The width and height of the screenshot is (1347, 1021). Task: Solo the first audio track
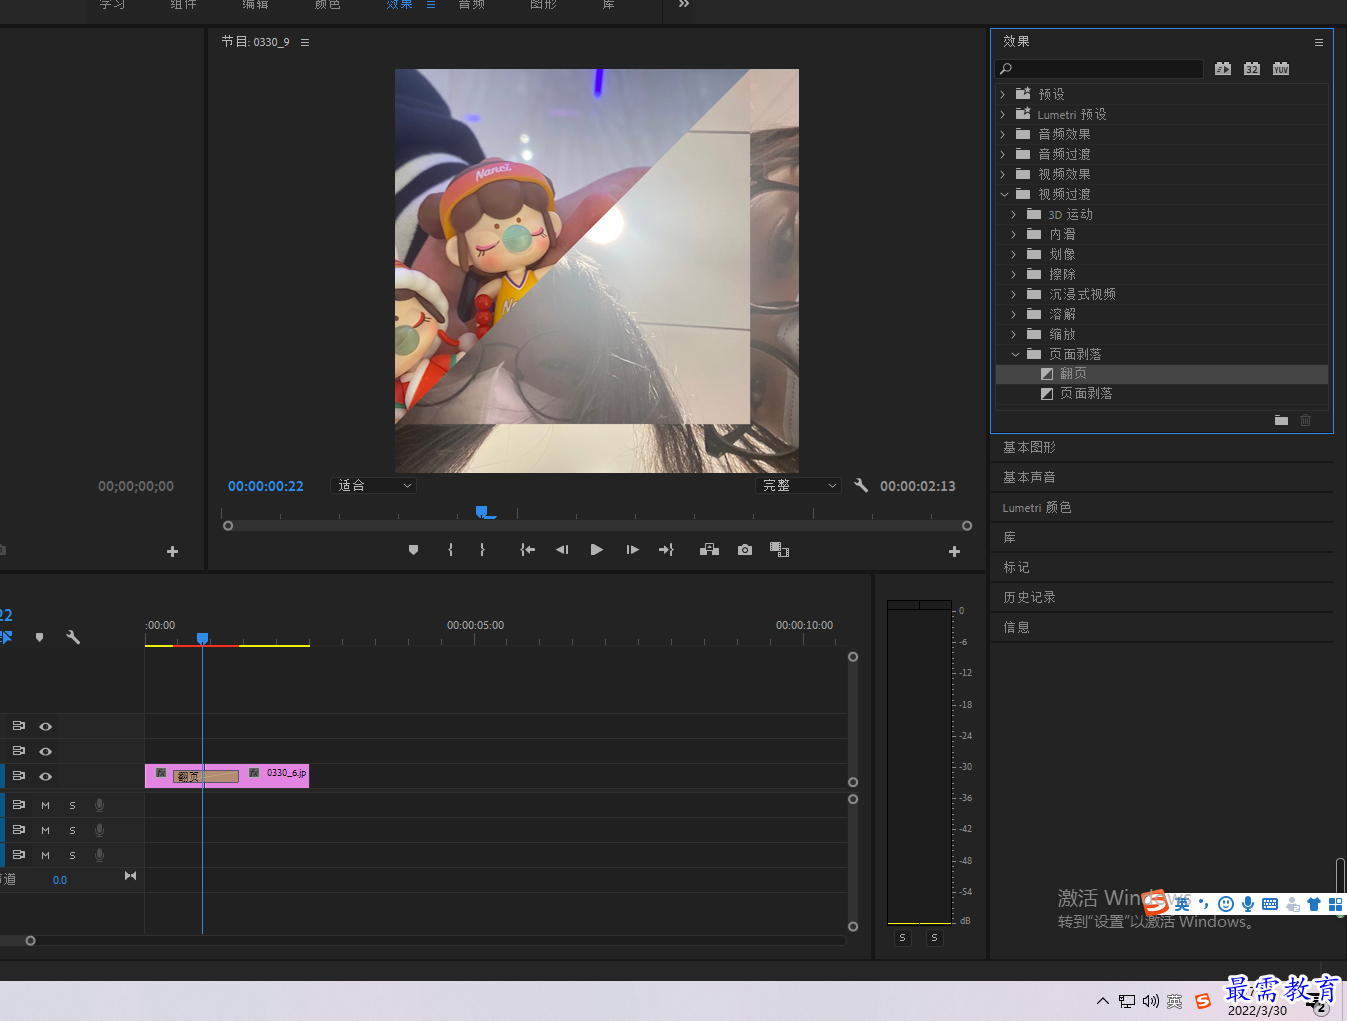pos(72,805)
